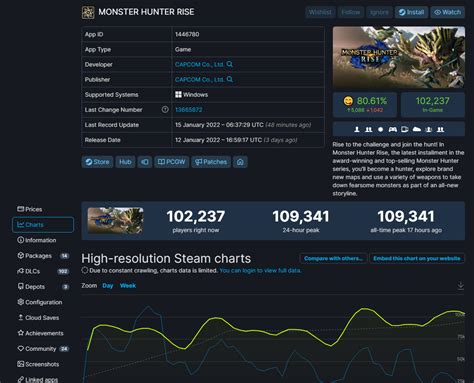Image resolution: width=474 pixels, height=383 pixels.
Task: Open the Achievements sidebar tab
Action: (x=43, y=333)
